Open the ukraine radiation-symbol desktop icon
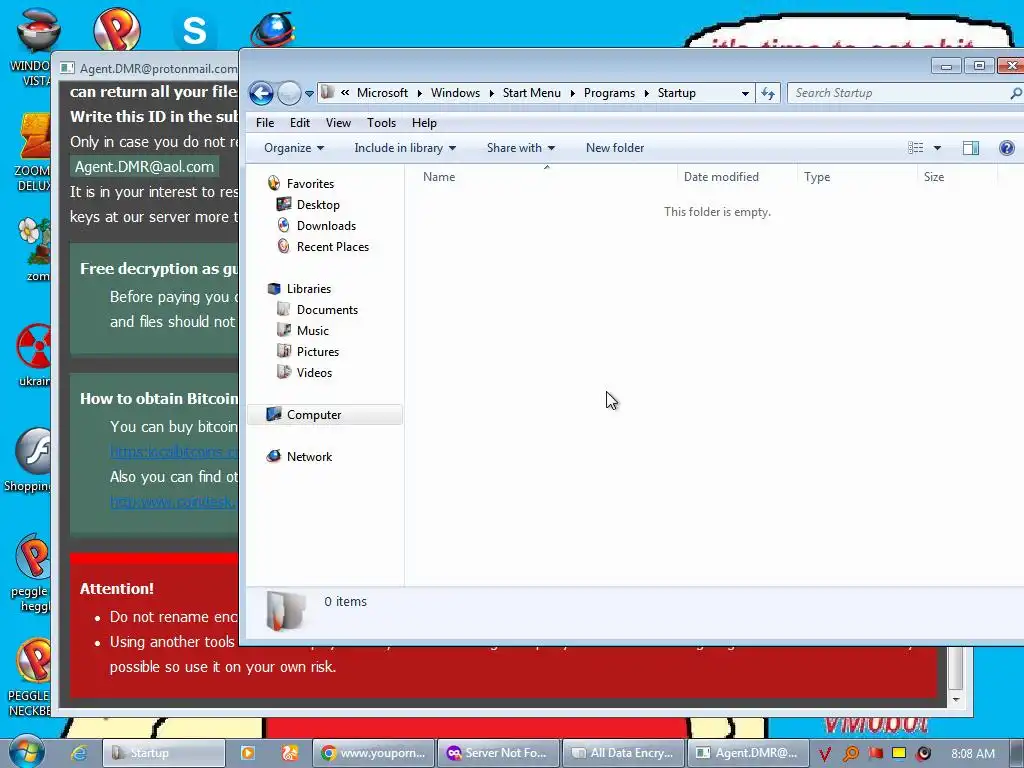 point(33,353)
